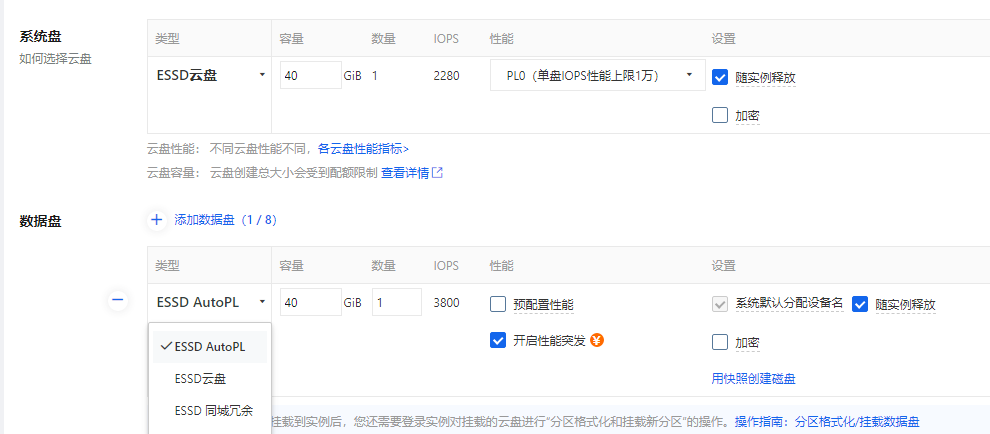
Task: Enable data disk 加密 checkbox
Action: (720, 342)
